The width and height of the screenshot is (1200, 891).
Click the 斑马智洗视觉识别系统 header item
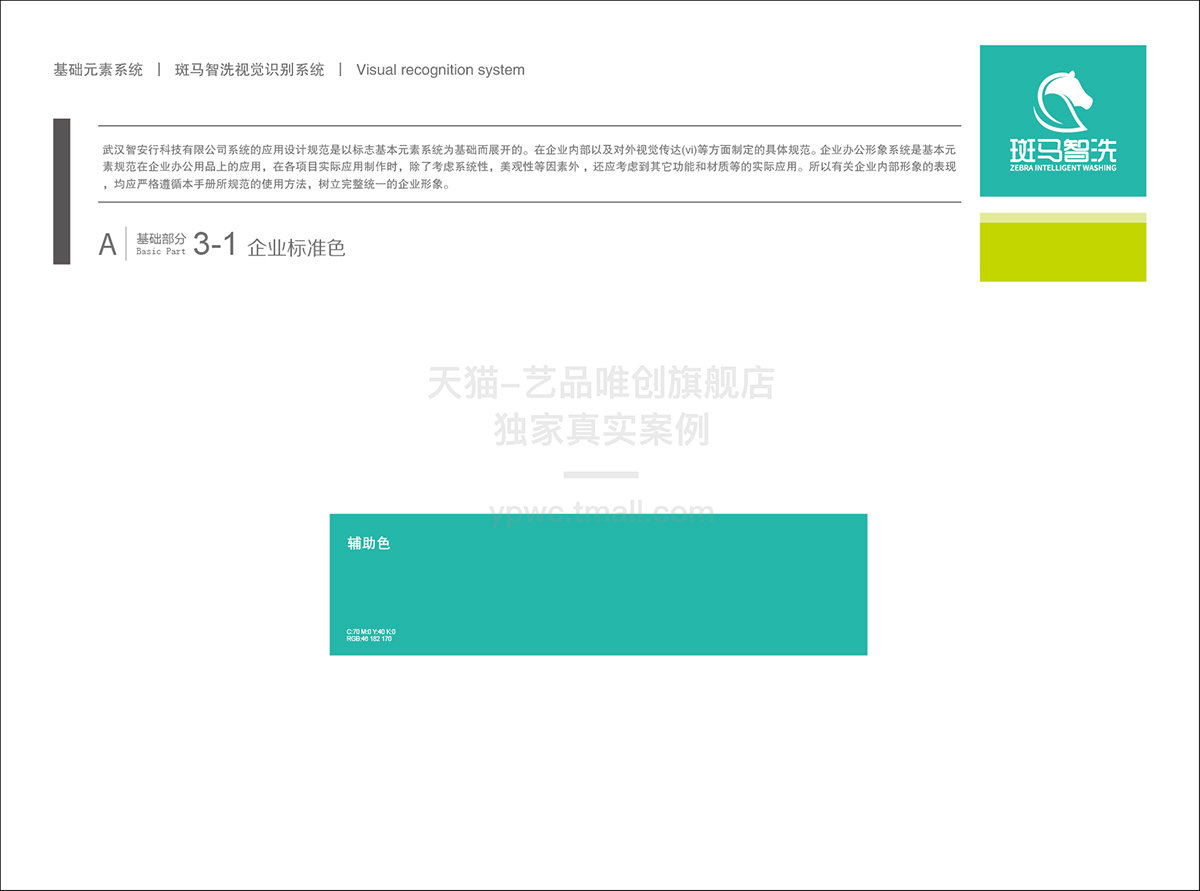(x=249, y=70)
